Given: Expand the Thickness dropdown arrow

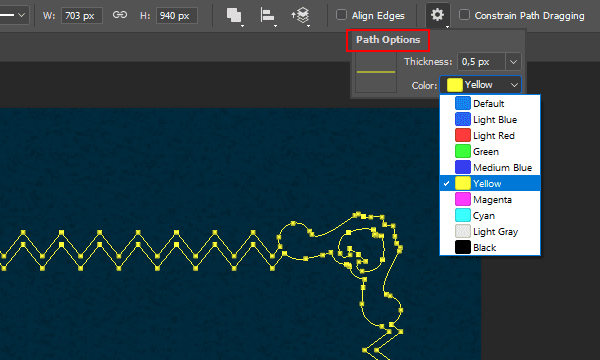Looking at the screenshot, I should [x=513, y=62].
